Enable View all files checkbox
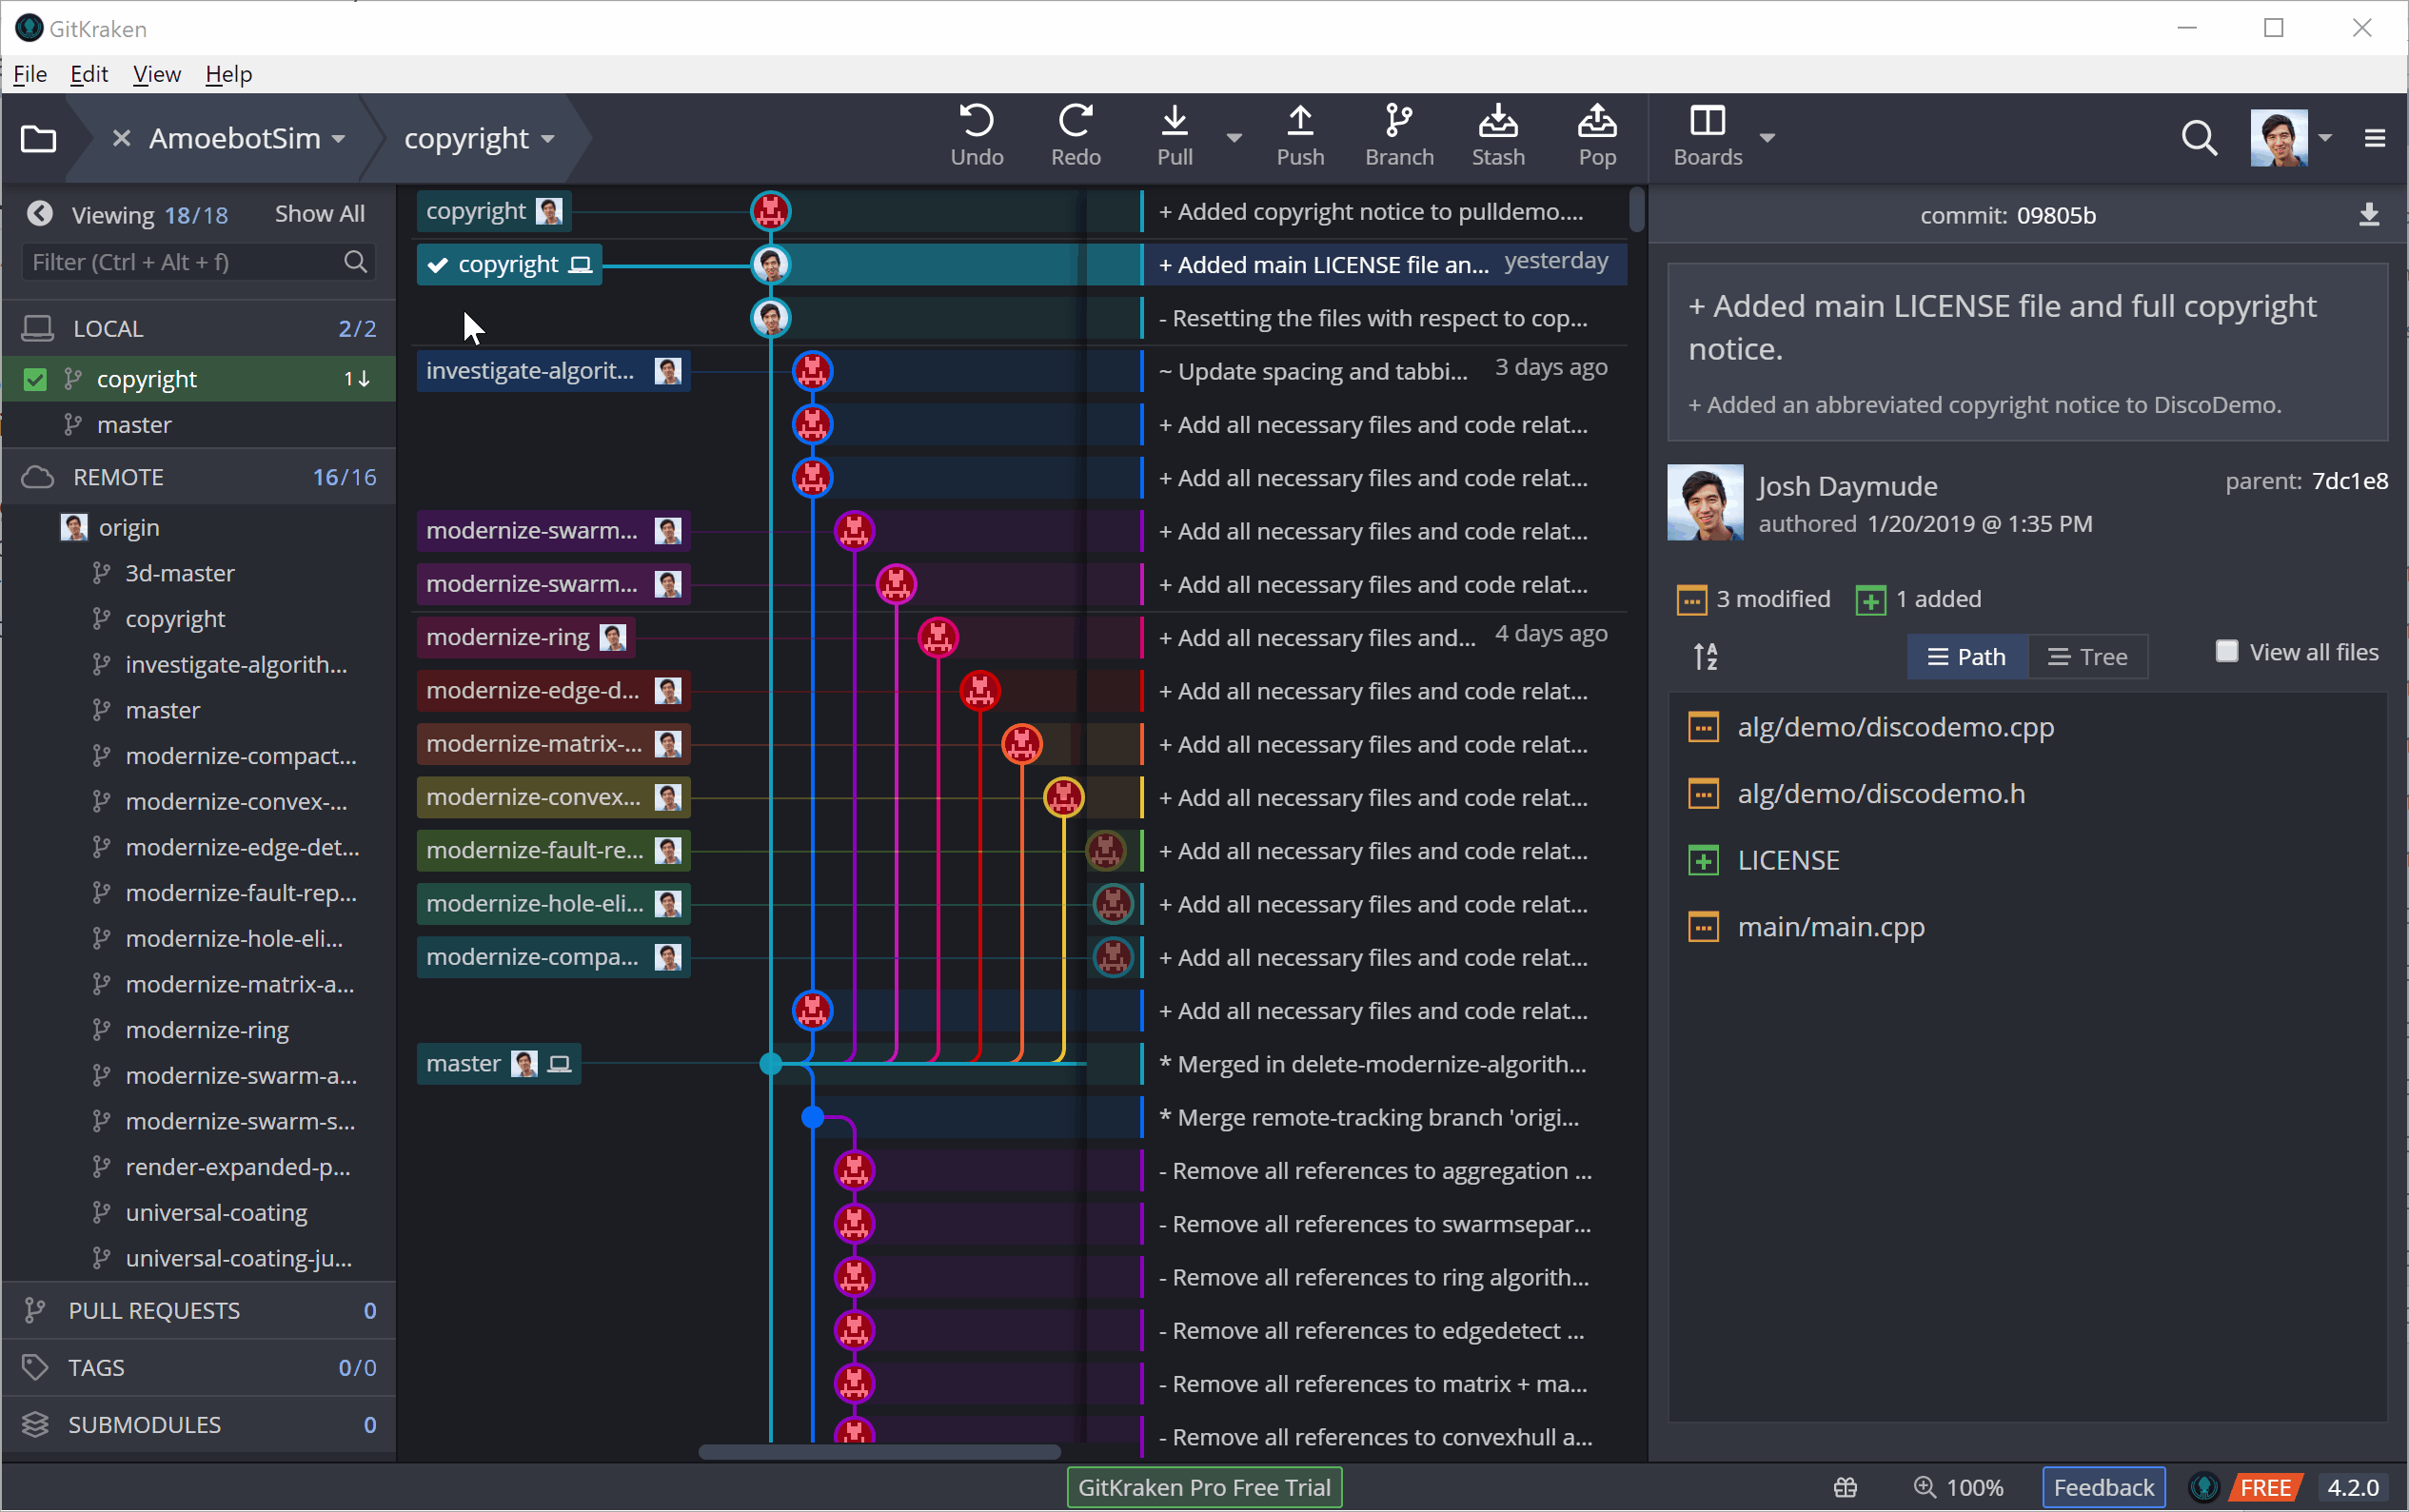 click(2226, 652)
